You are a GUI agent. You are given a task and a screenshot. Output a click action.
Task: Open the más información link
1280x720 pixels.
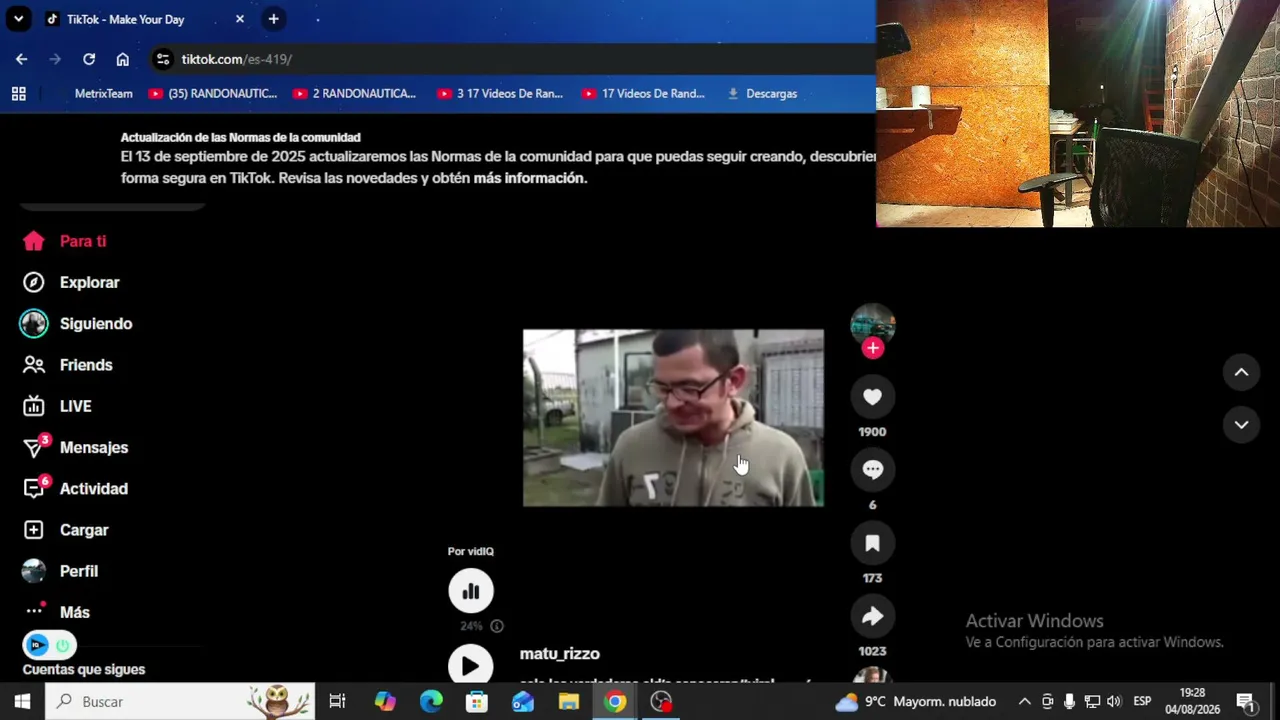529,178
